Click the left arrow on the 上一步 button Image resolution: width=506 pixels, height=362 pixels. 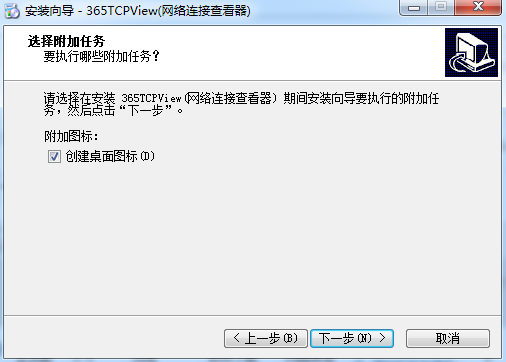pos(236,338)
